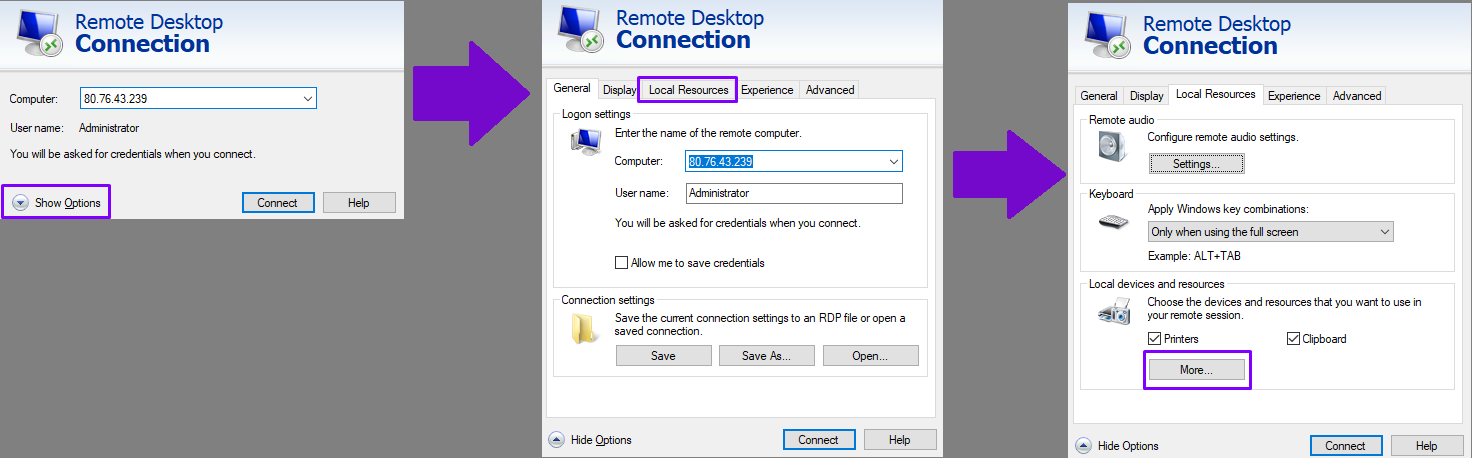This screenshot has height=458, width=1472.
Task: Open the selected Local Resources tab
Action: [x=1215, y=94]
